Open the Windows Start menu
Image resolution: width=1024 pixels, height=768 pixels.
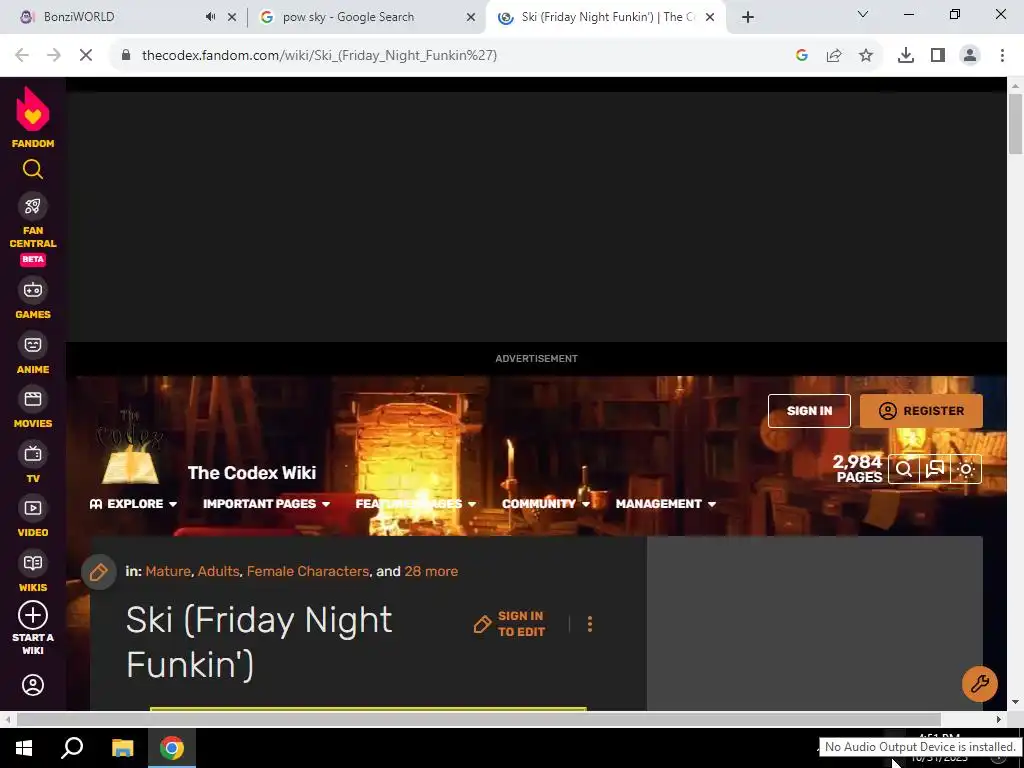click(24, 748)
